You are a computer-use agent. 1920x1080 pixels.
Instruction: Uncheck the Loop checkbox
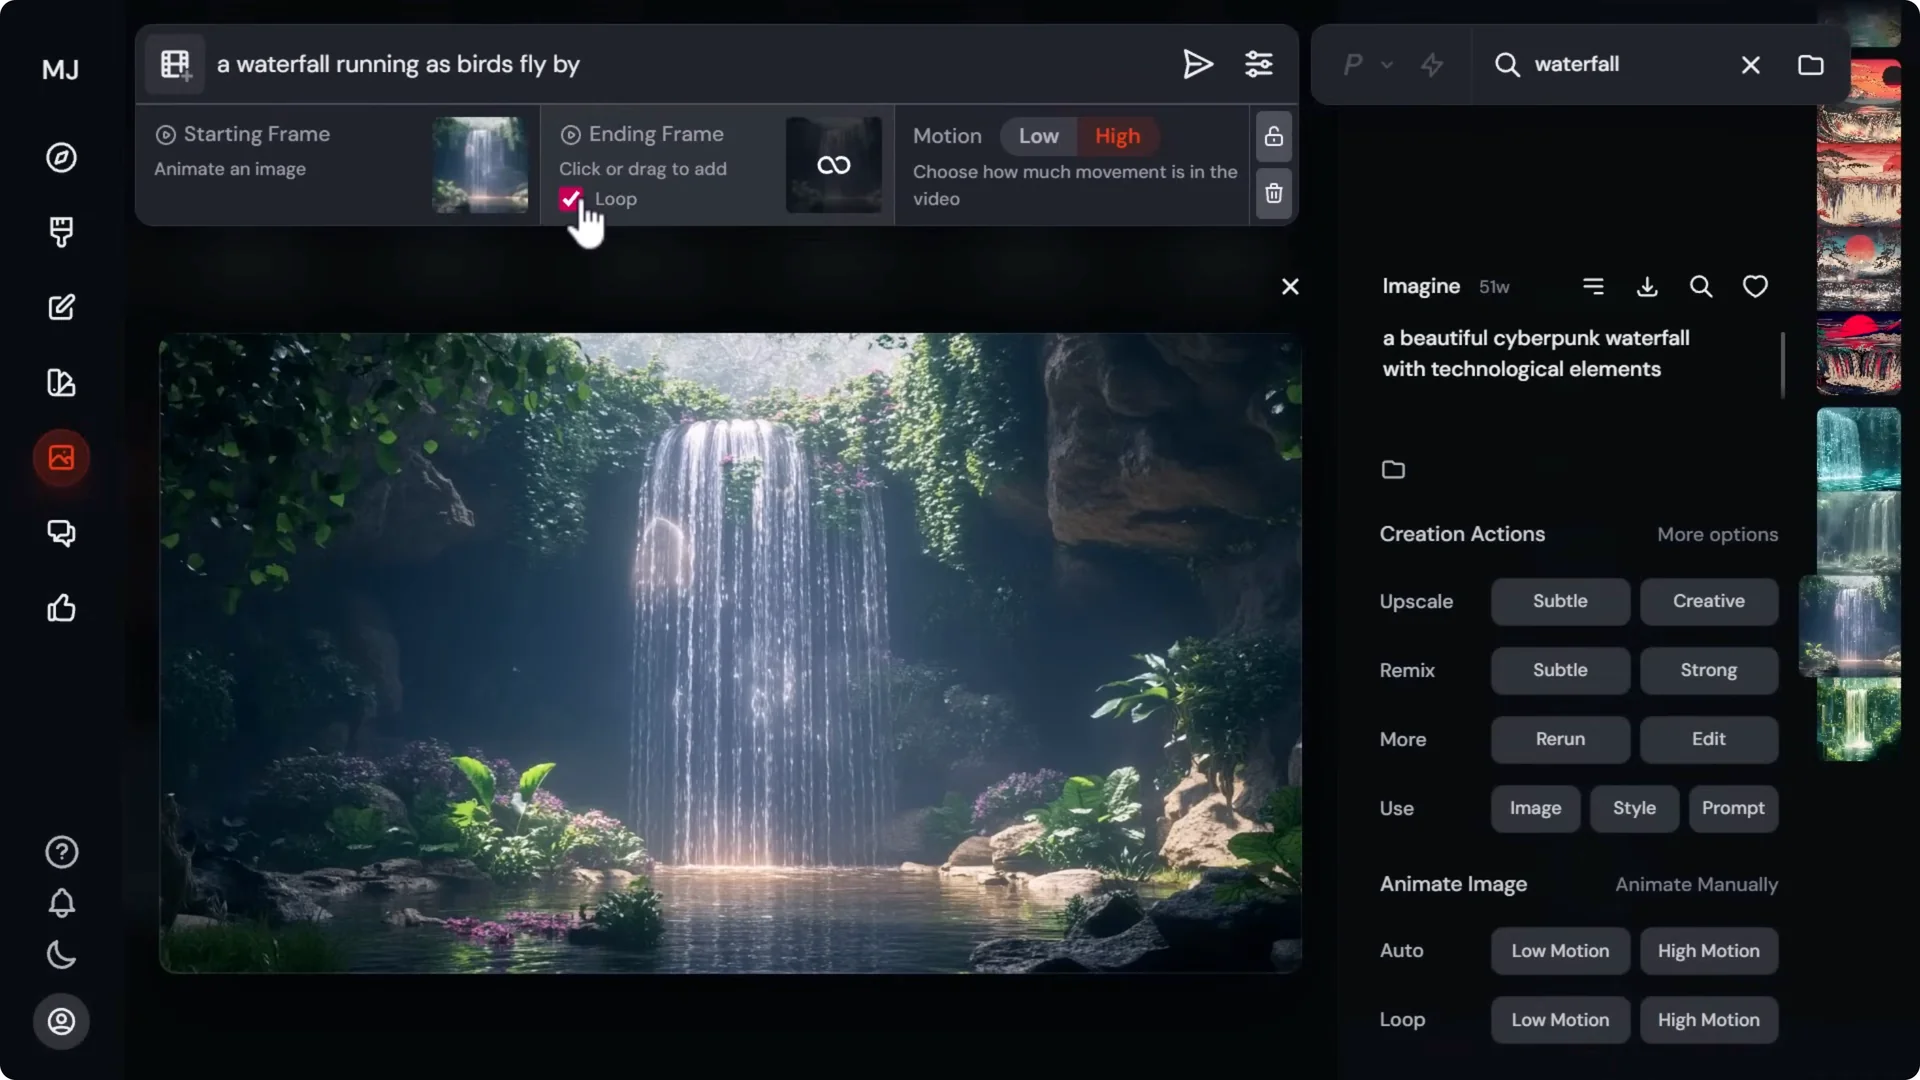(x=571, y=198)
